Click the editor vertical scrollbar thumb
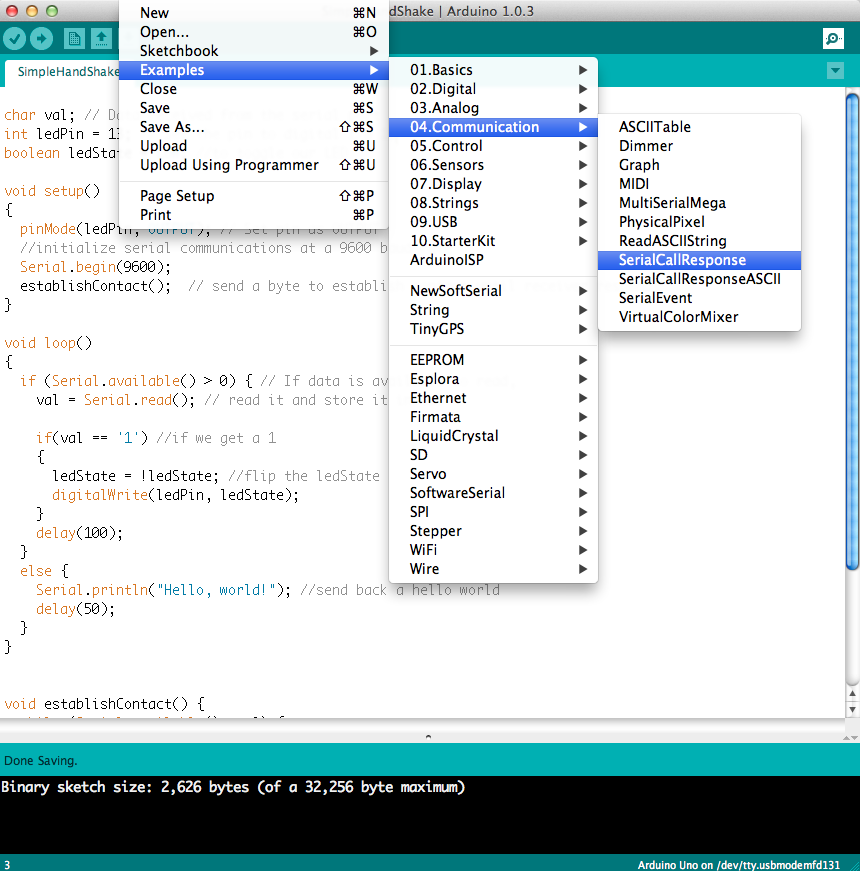The image size is (860, 871). pyautogui.click(x=852, y=332)
